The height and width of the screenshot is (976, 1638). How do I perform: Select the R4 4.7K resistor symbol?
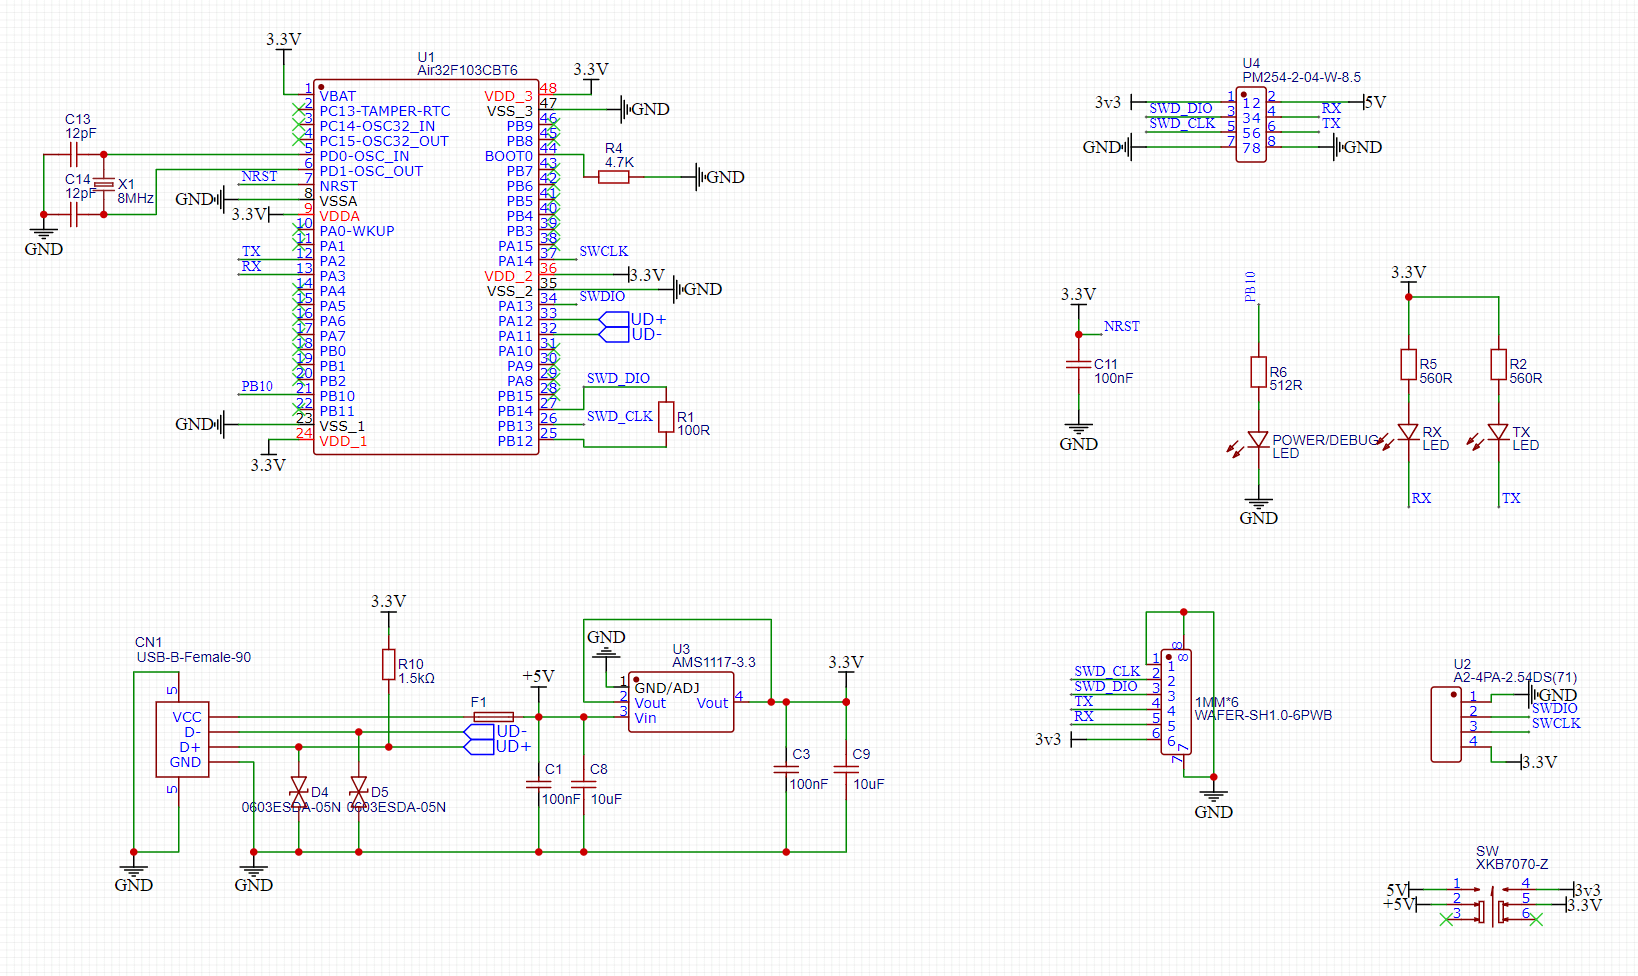(613, 177)
